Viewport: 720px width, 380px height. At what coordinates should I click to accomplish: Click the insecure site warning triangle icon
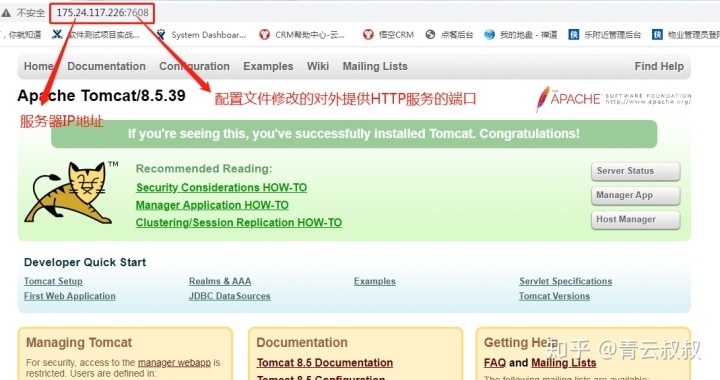[x=6, y=13]
